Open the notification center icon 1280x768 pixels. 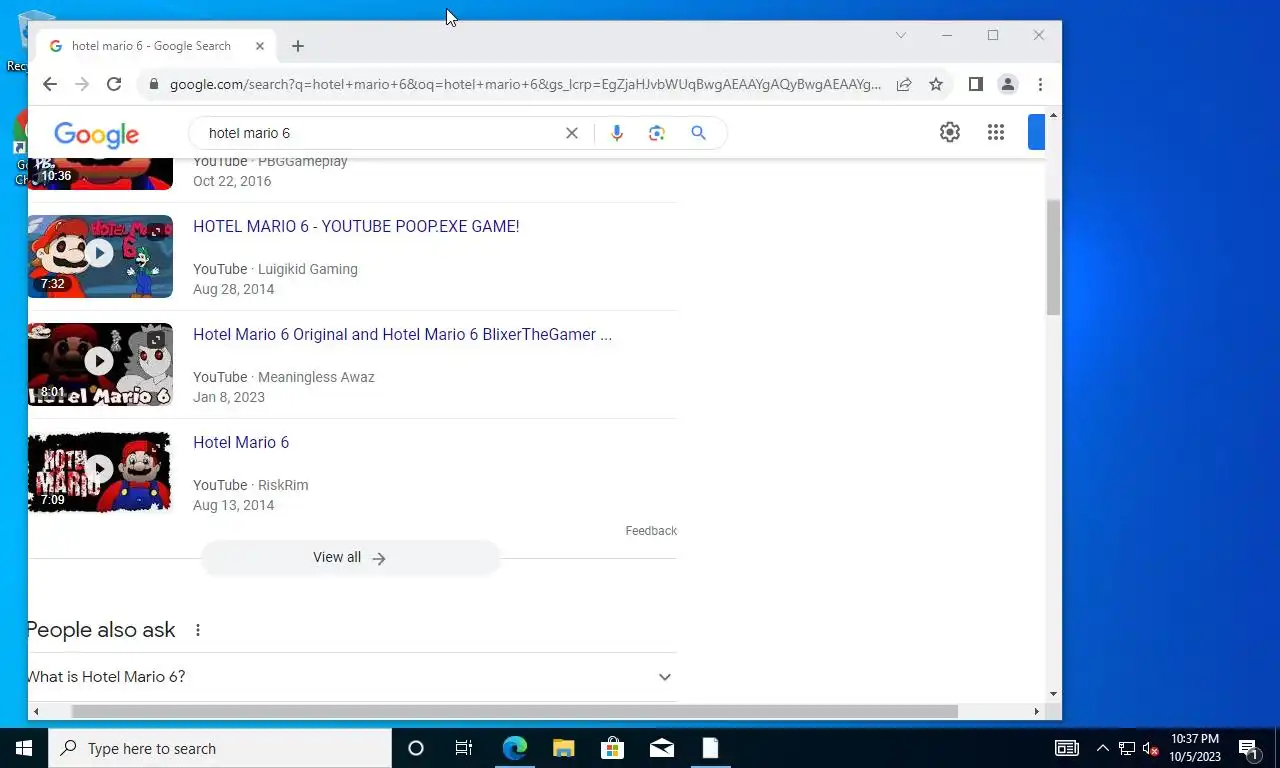[1249, 748]
